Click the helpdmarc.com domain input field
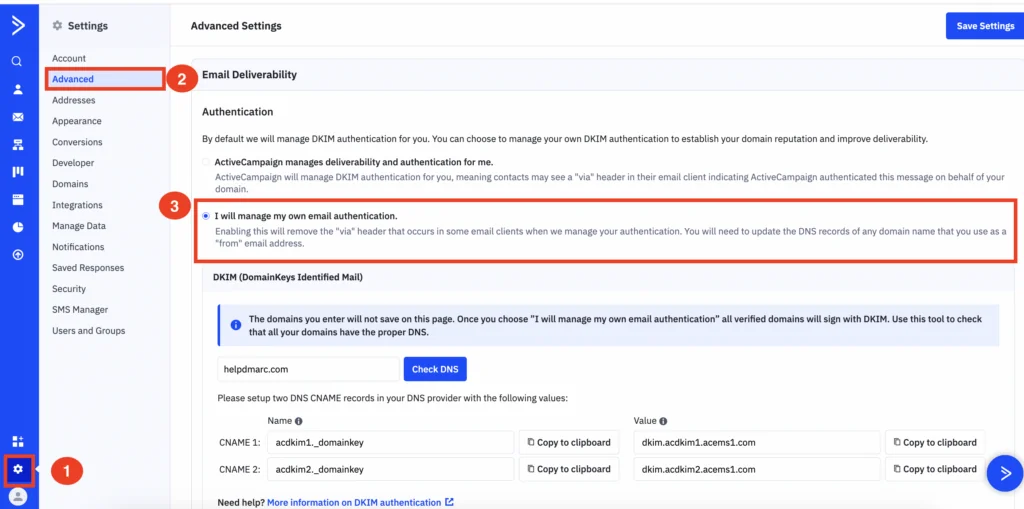Viewport: 1024px width, 509px height. pos(308,369)
